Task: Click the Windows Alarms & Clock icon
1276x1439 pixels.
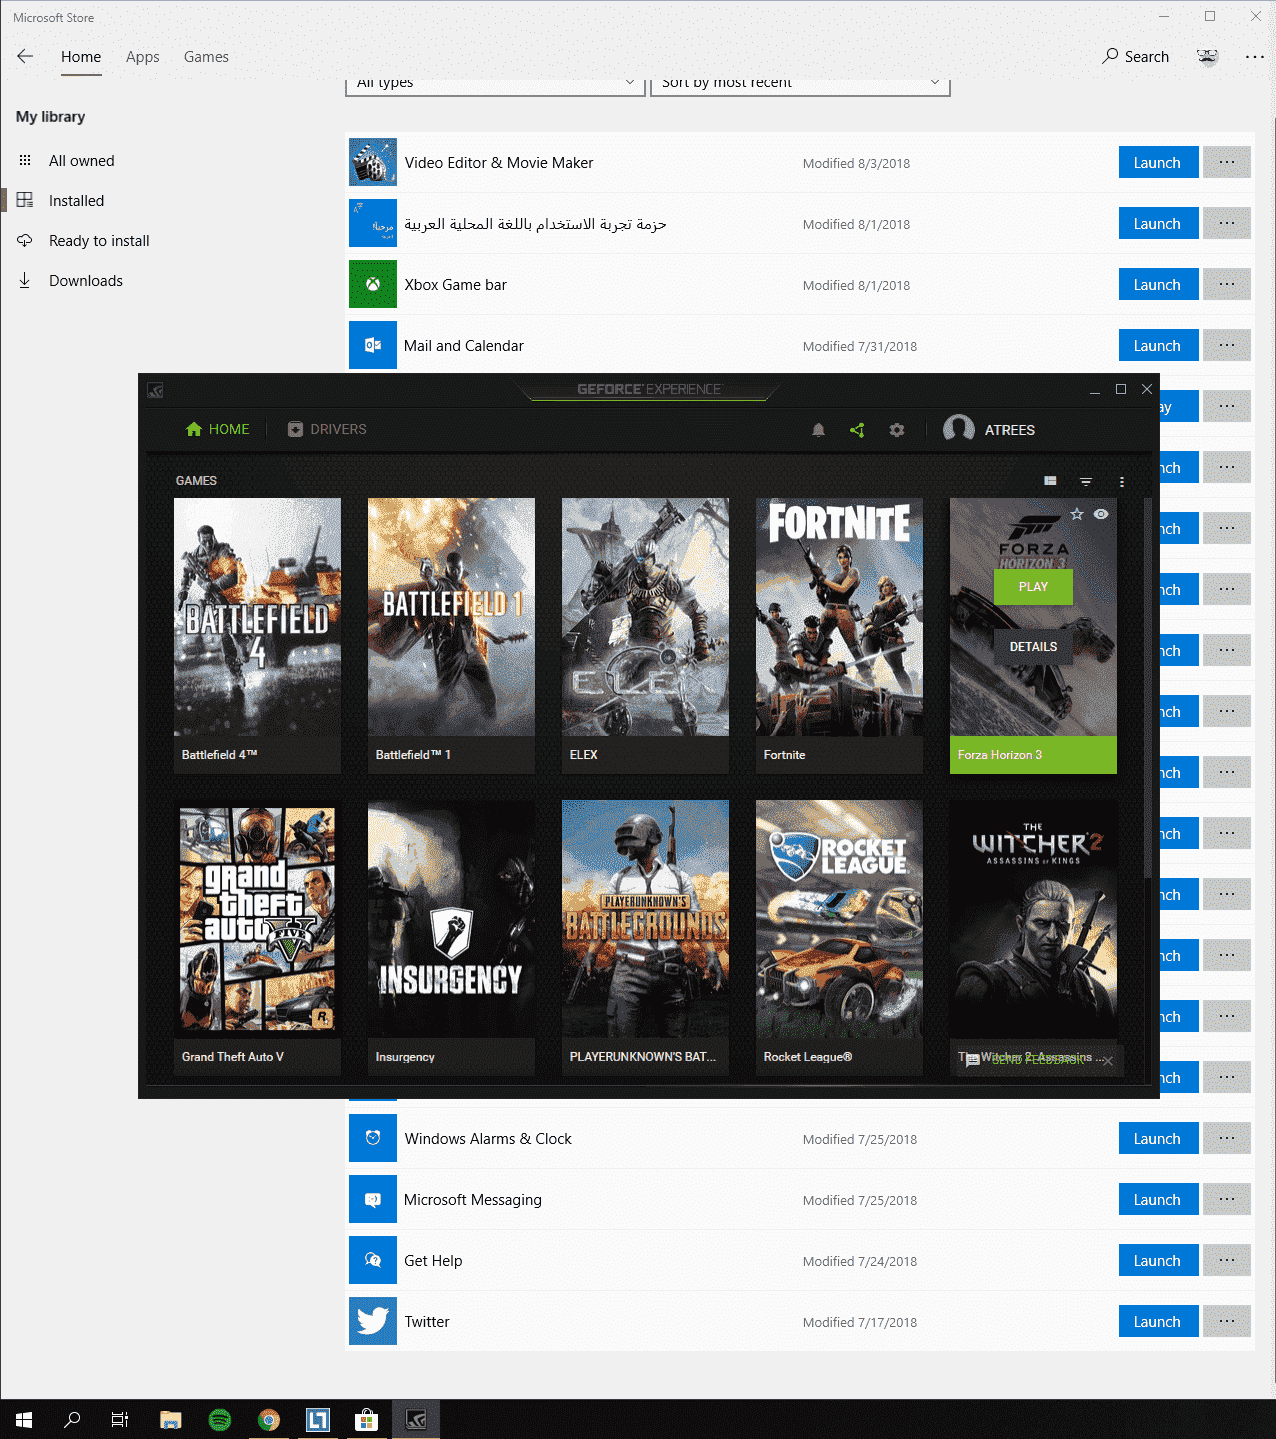Action: click(x=373, y=1138)
